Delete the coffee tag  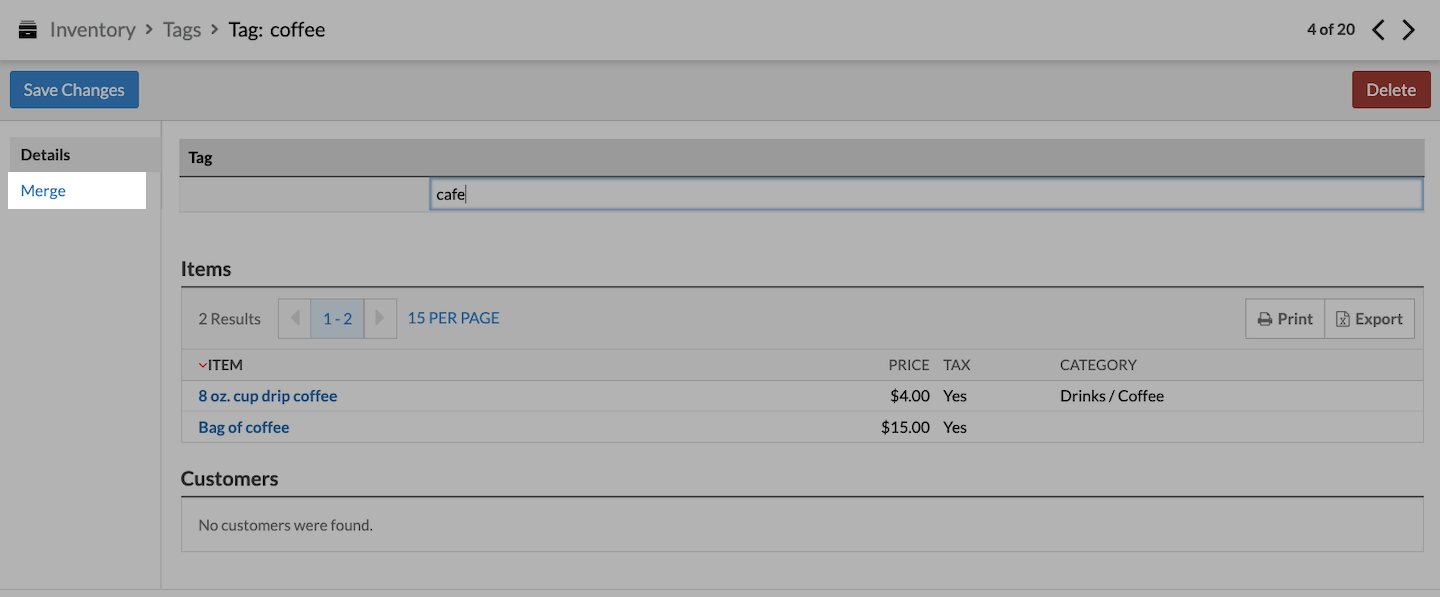1390,90
